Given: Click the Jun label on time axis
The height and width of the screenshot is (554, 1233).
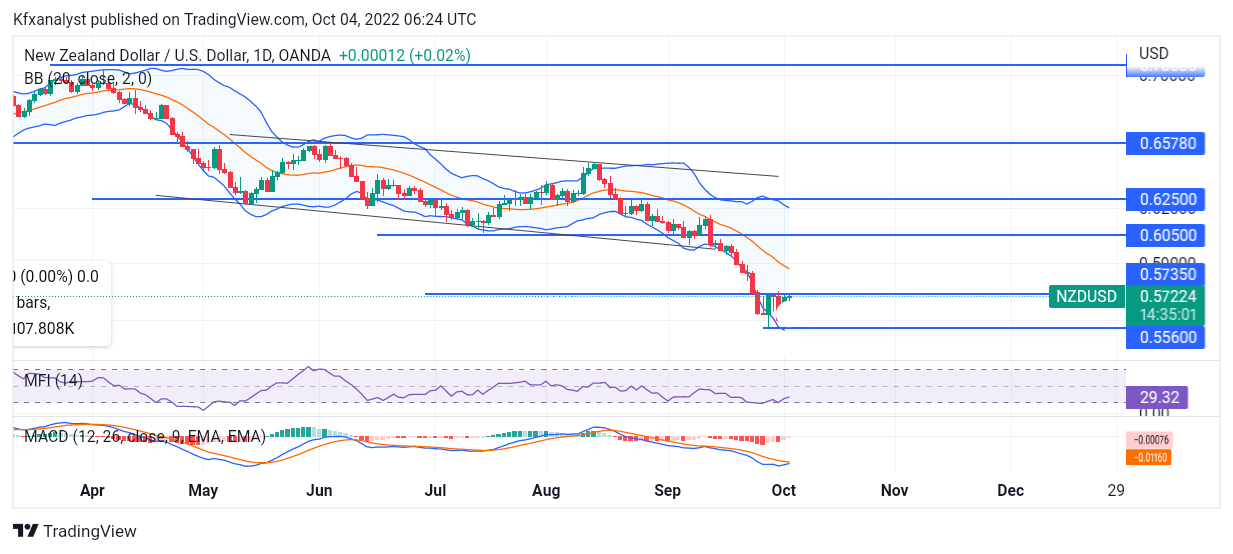Looking at the screenshot, I should [319, 491].
